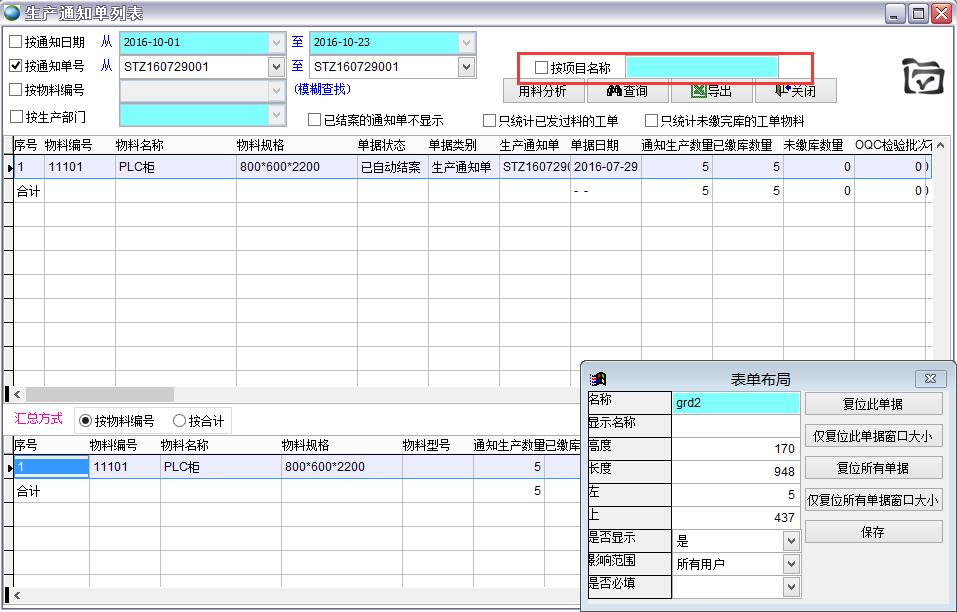The image size is (957, 612).
Task: Tick the 按项目名称 checkbox
Action: click(x=541, y=68)
